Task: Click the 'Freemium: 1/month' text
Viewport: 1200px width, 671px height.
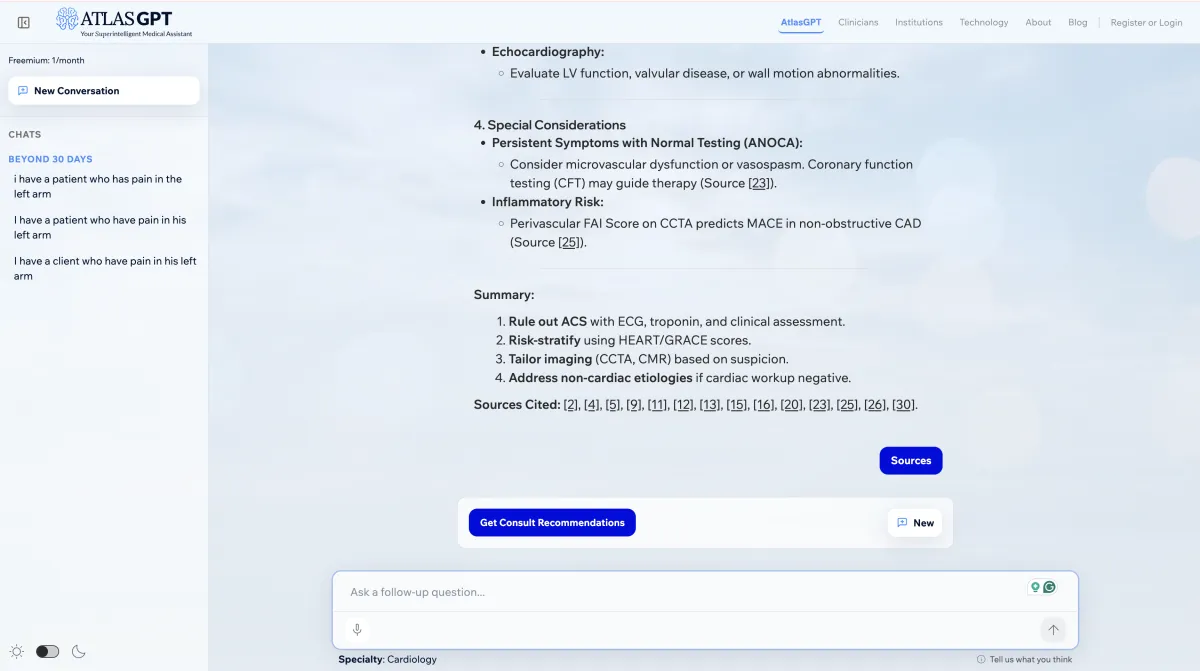Action: 47,60
